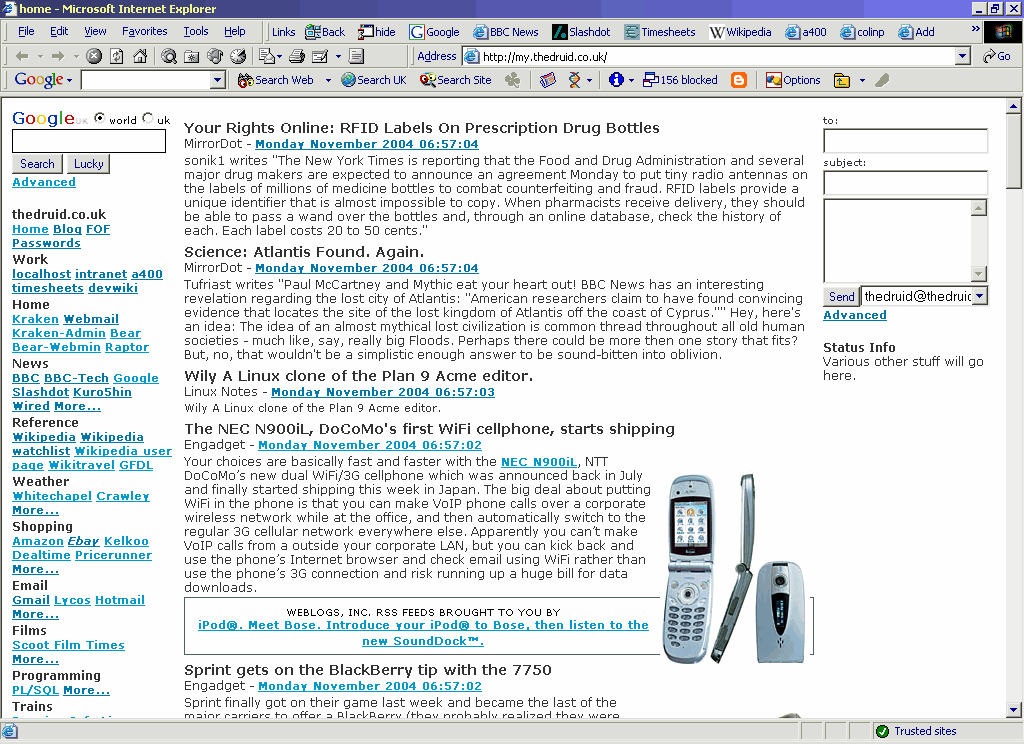Click the Stop loading toolbar icon
This screenshot has width=1024, height=744.
coord(94,56)
